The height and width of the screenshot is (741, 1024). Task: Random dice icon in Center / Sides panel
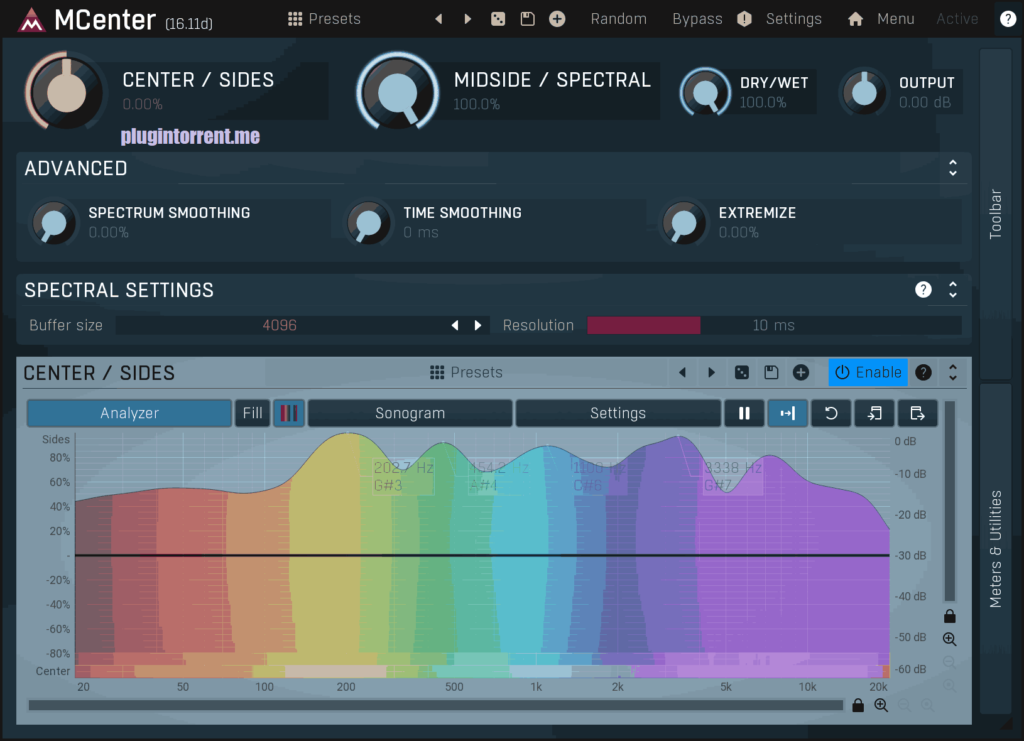742,372
